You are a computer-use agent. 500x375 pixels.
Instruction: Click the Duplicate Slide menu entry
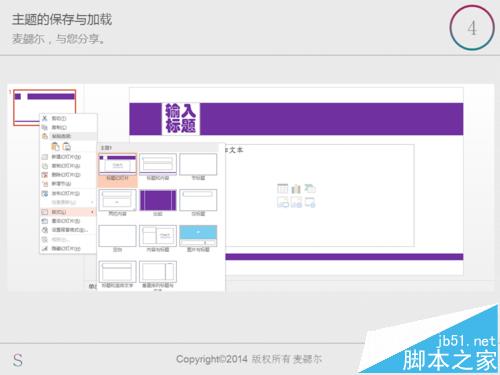click(68, 166)
